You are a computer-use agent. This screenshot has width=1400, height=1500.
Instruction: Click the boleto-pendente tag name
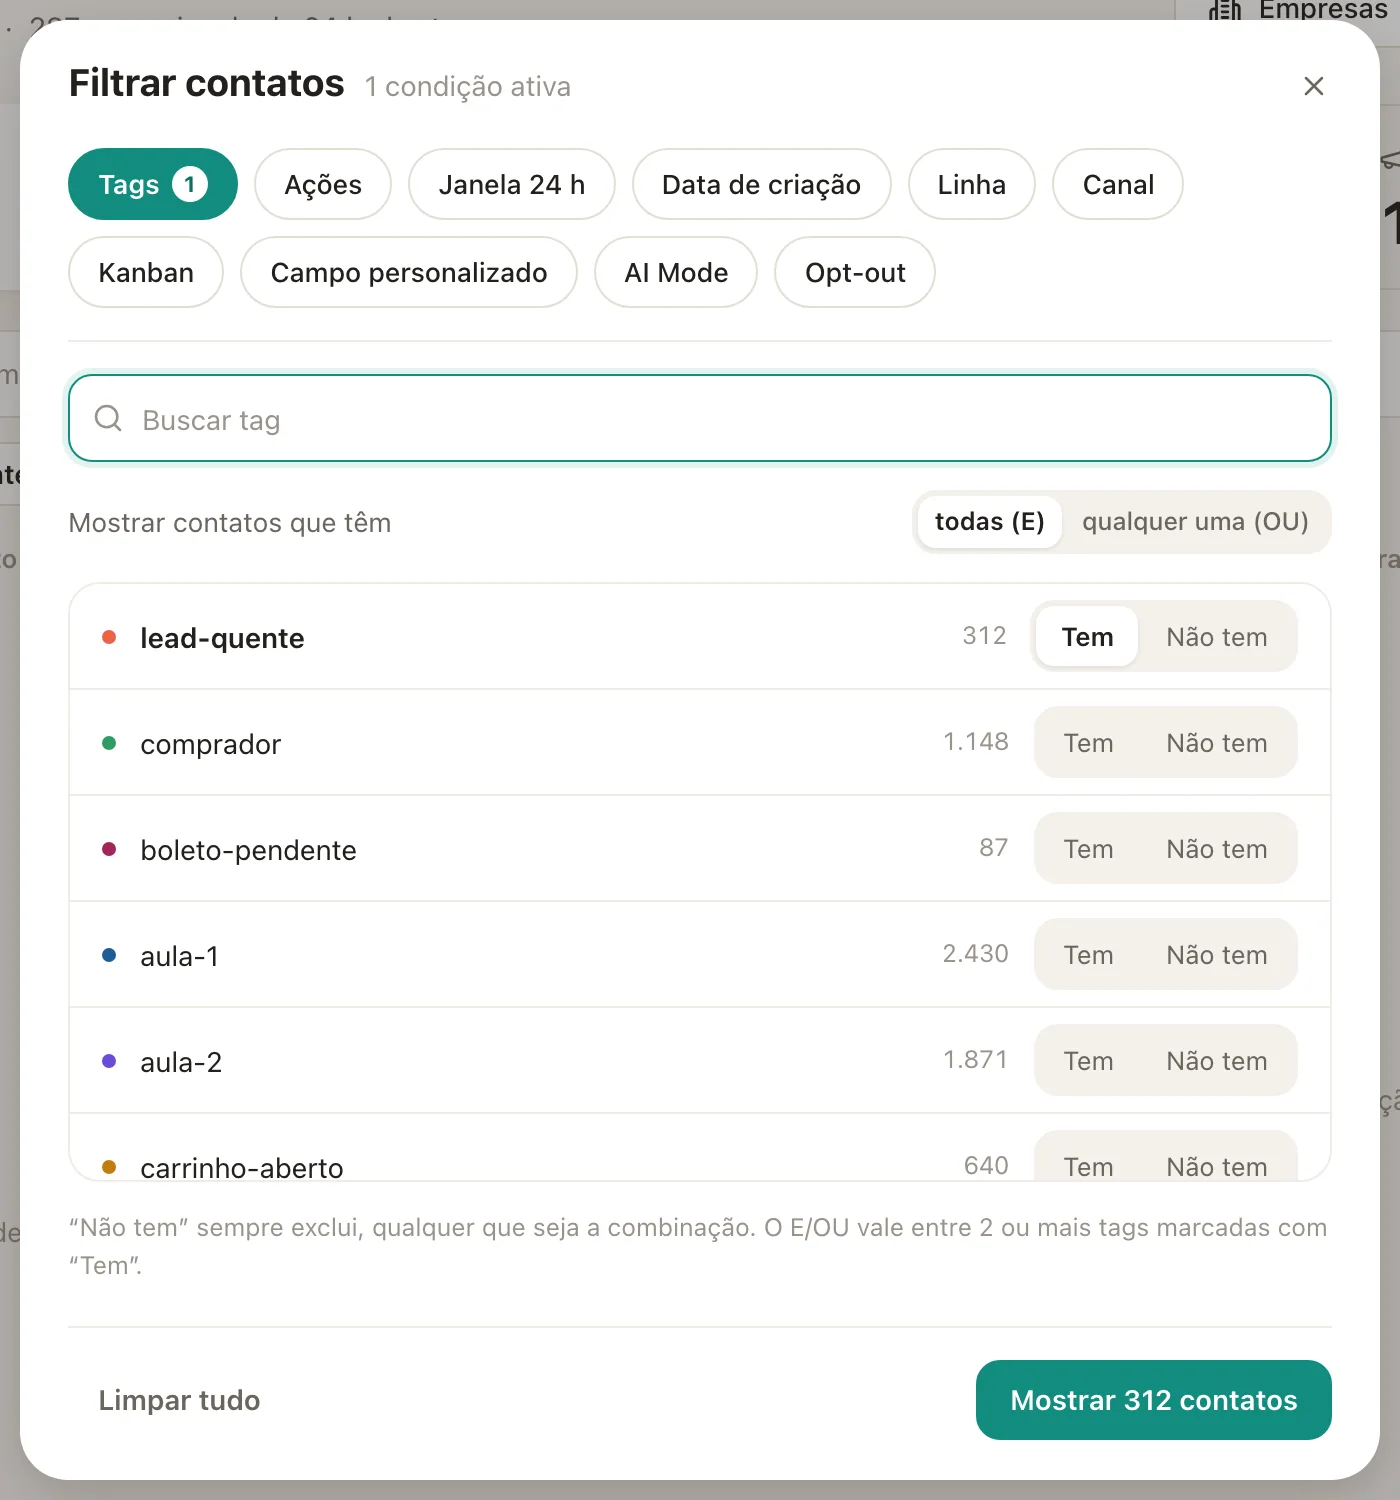(248, 850)
